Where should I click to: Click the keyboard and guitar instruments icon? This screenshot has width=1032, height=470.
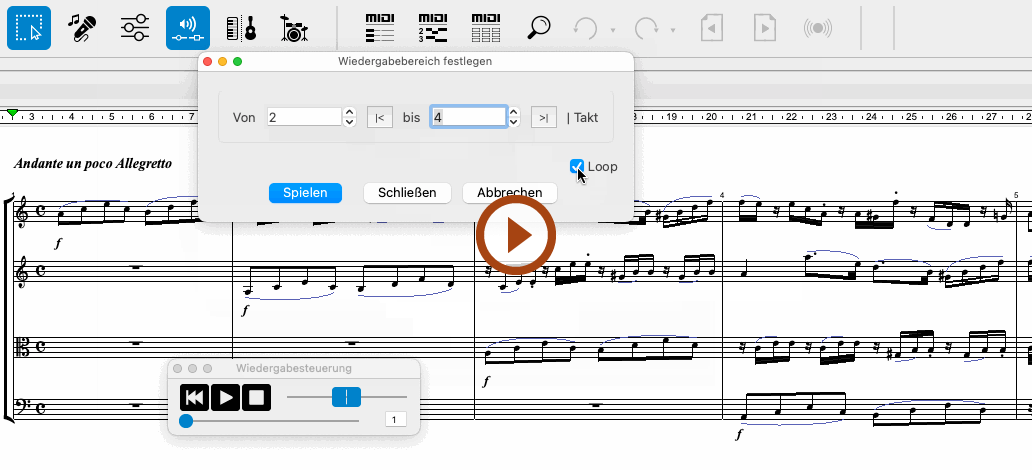tap(241, 28)
